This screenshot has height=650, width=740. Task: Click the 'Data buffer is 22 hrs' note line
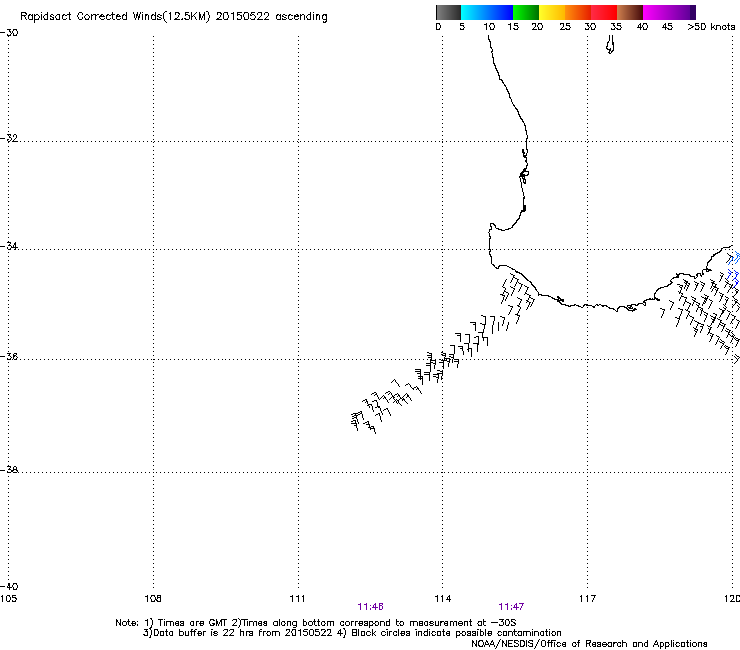click(352, 633)
